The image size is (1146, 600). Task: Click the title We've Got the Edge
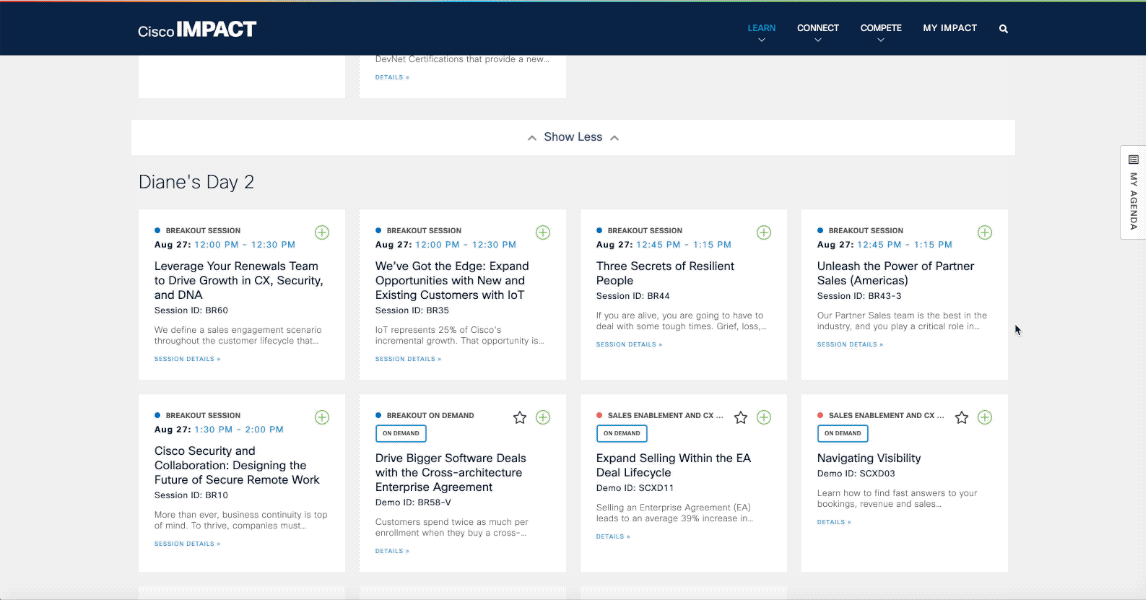click(452, 281)
